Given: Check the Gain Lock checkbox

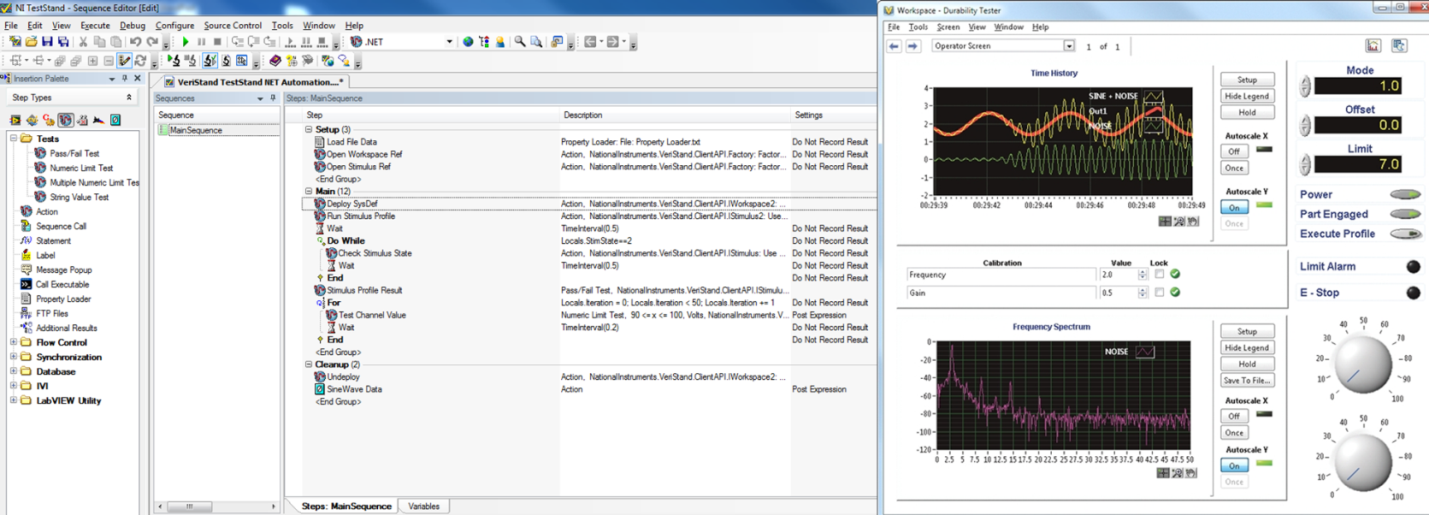Looking at the screenshot, I should point(1159,293).
